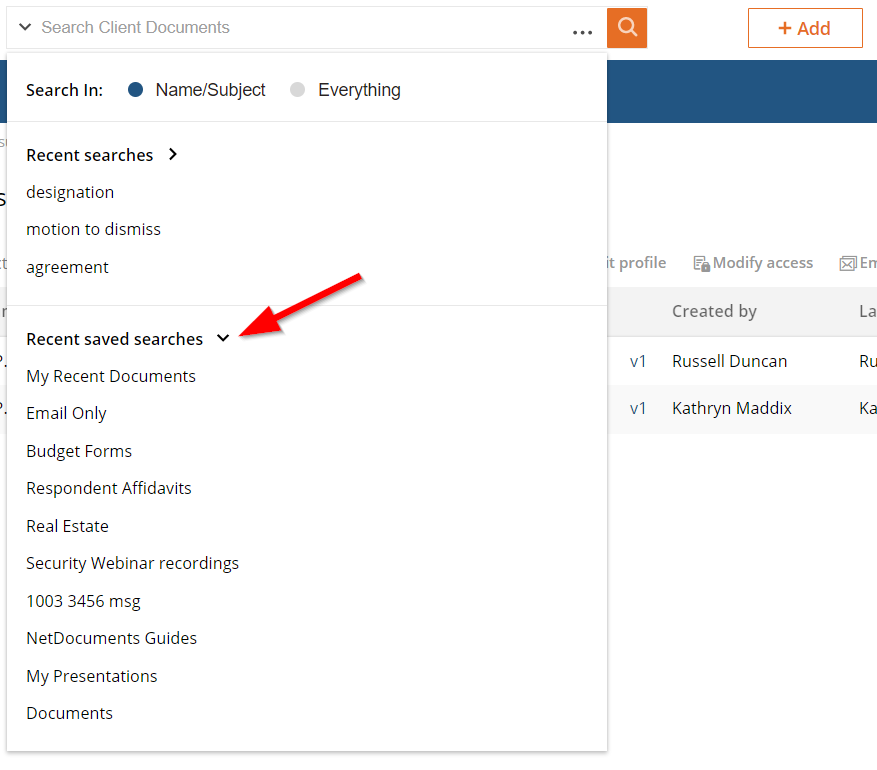
Task: Open saved search Email Only
Action: click(66, 413)
